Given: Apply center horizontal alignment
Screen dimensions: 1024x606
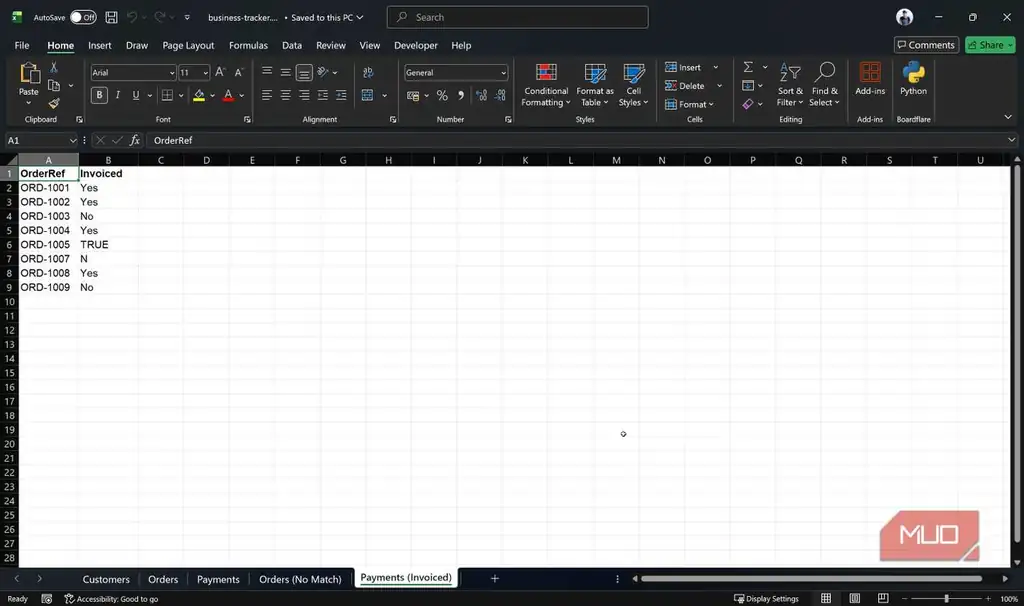Looking at the screenshot, I should coord(285,95).
